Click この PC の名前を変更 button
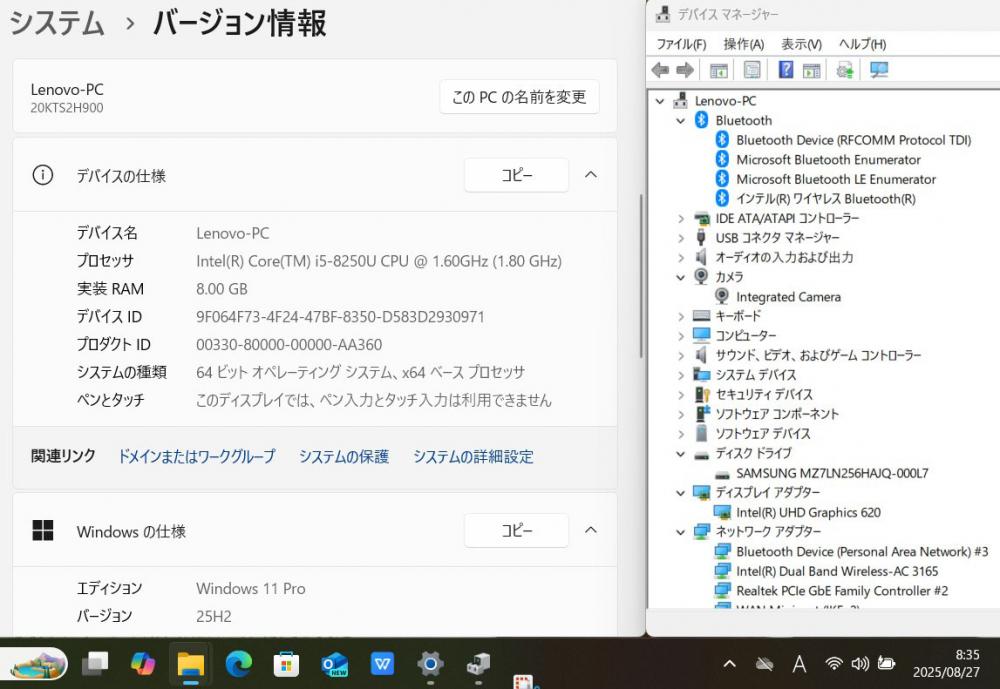 [x=519, y=97]
